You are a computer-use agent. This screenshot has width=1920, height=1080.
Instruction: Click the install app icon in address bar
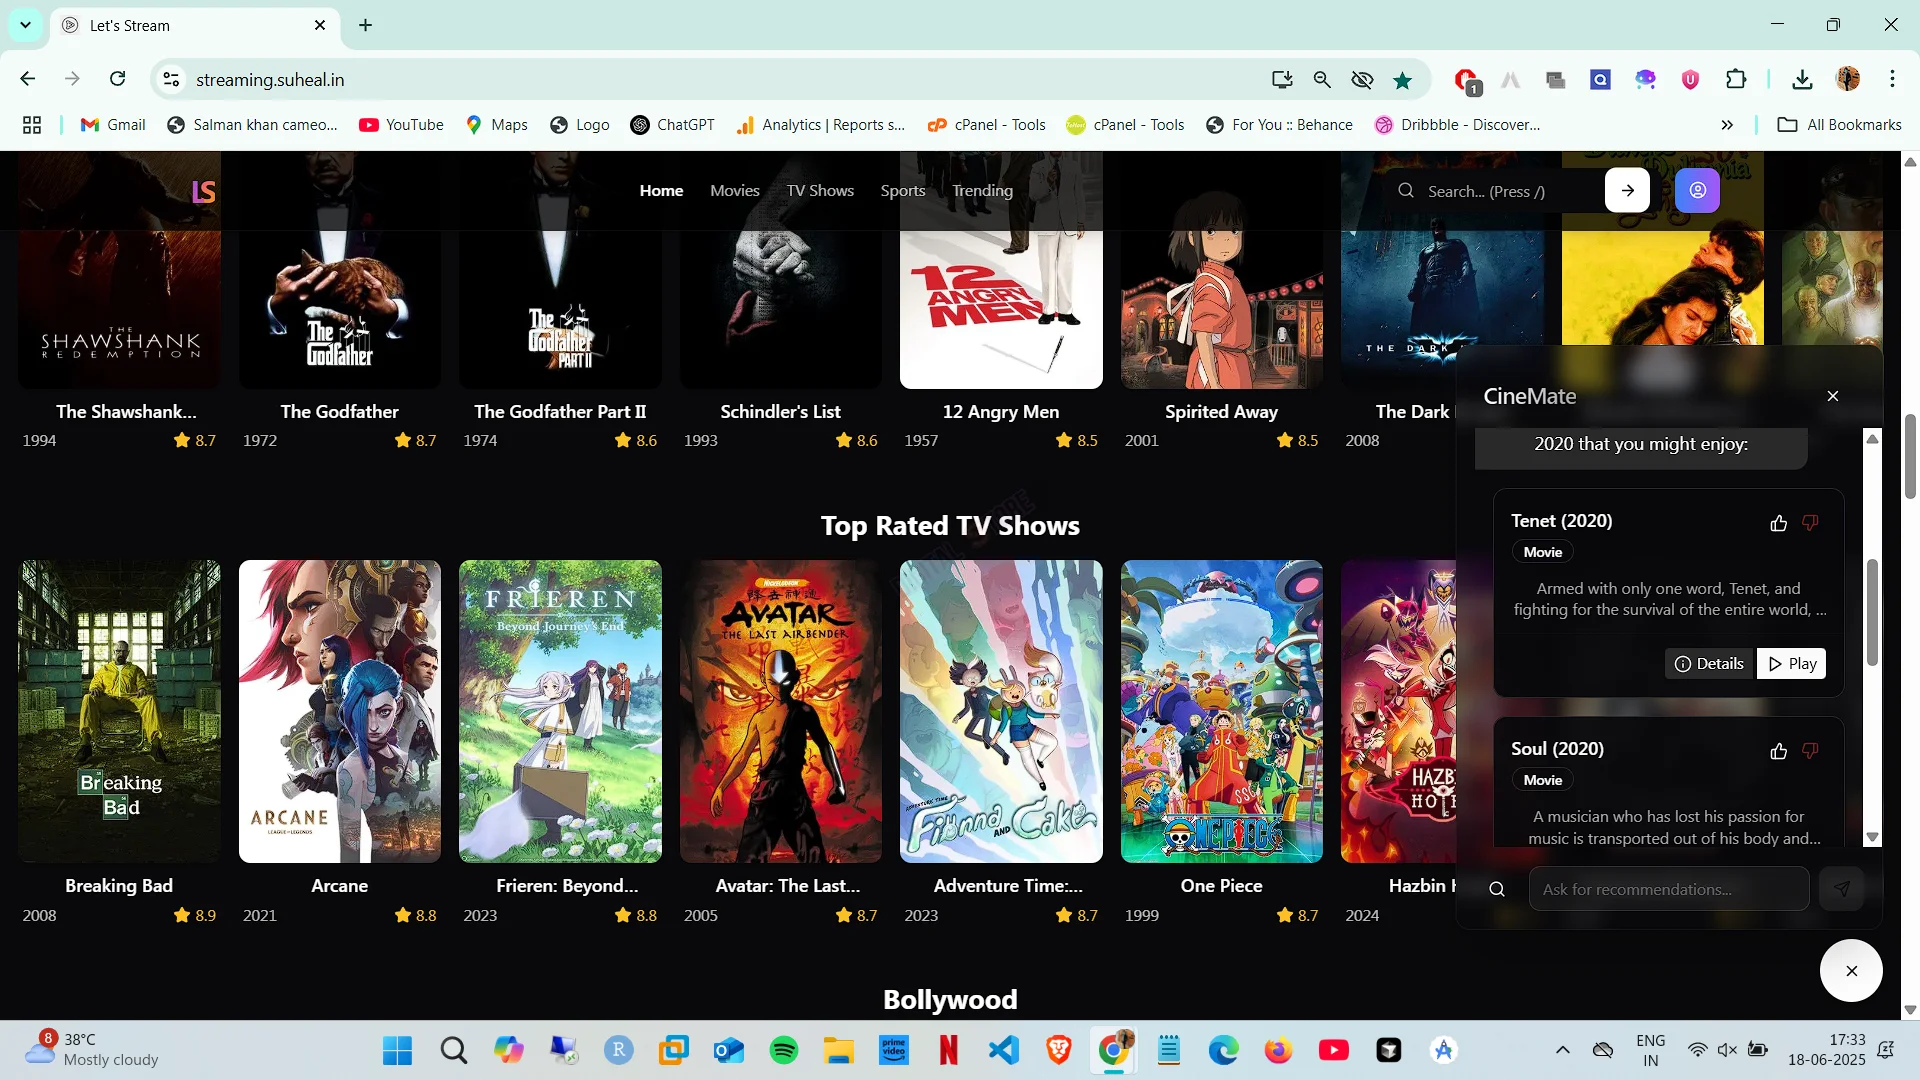point(1281,79)
